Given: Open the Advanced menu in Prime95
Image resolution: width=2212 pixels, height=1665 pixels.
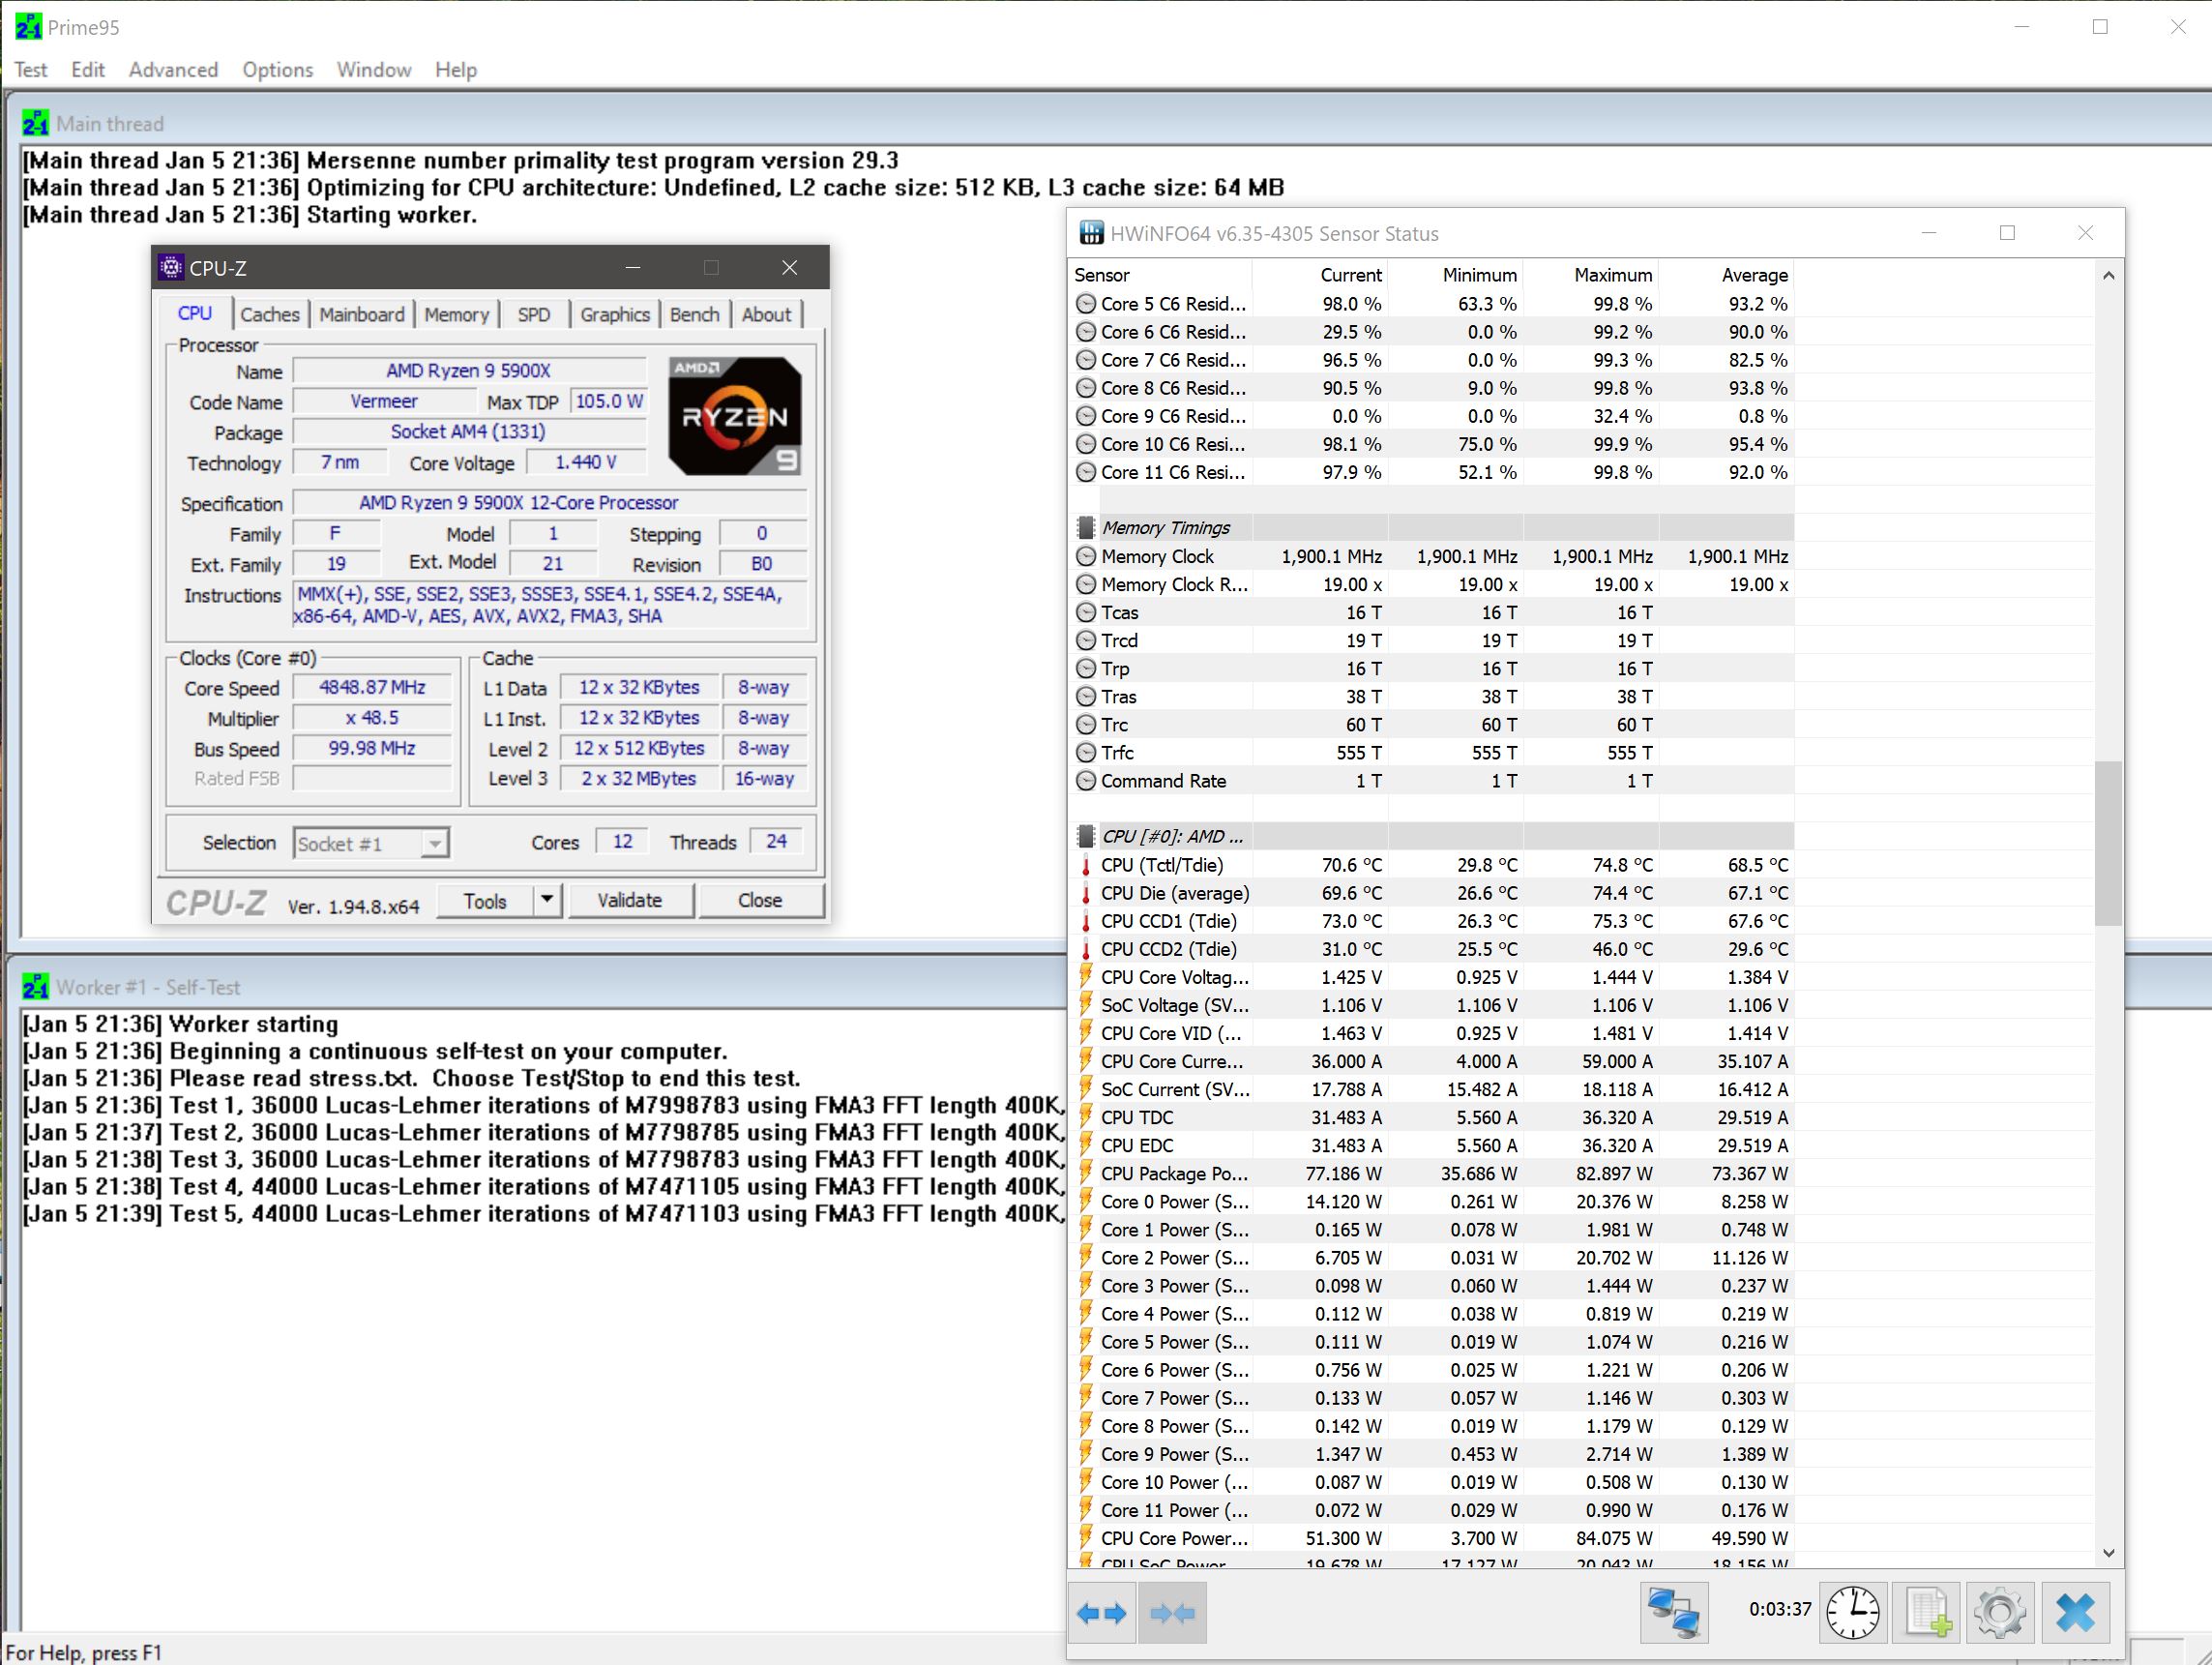Looking at the screenshot, I should pyautogui.click(x=173, y=70).
